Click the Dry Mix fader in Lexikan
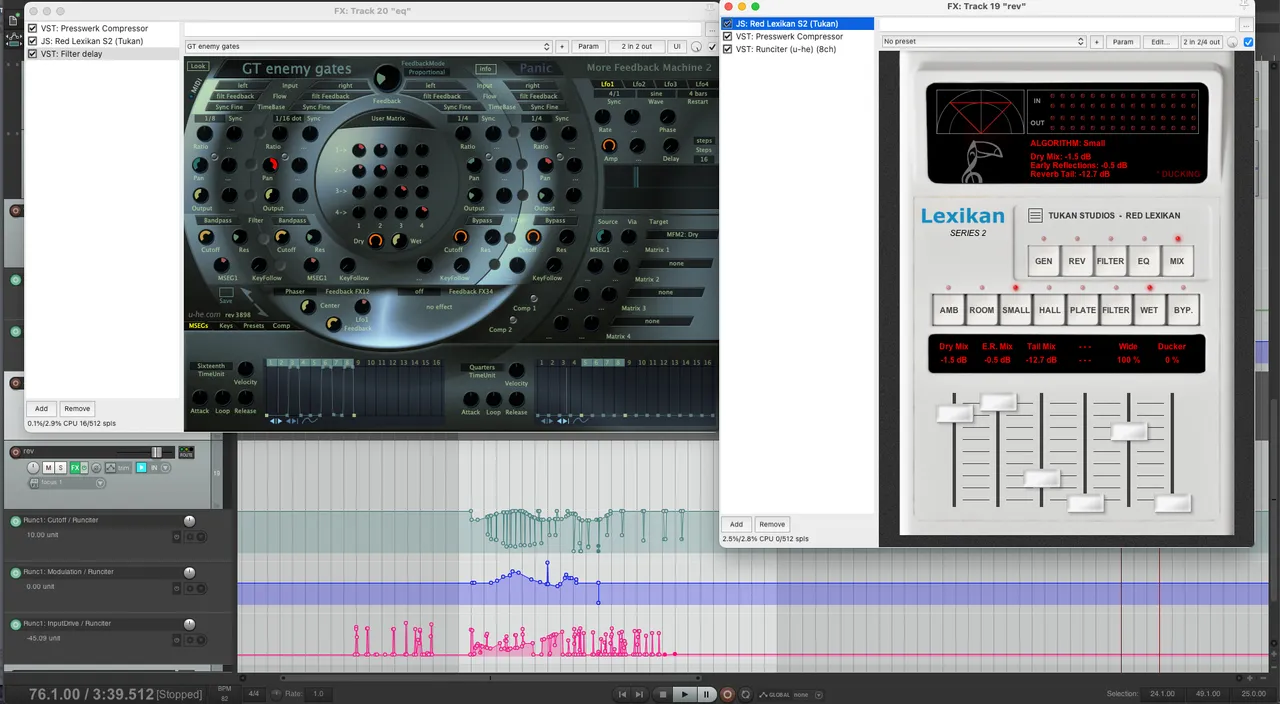 [x=954, y=413]
